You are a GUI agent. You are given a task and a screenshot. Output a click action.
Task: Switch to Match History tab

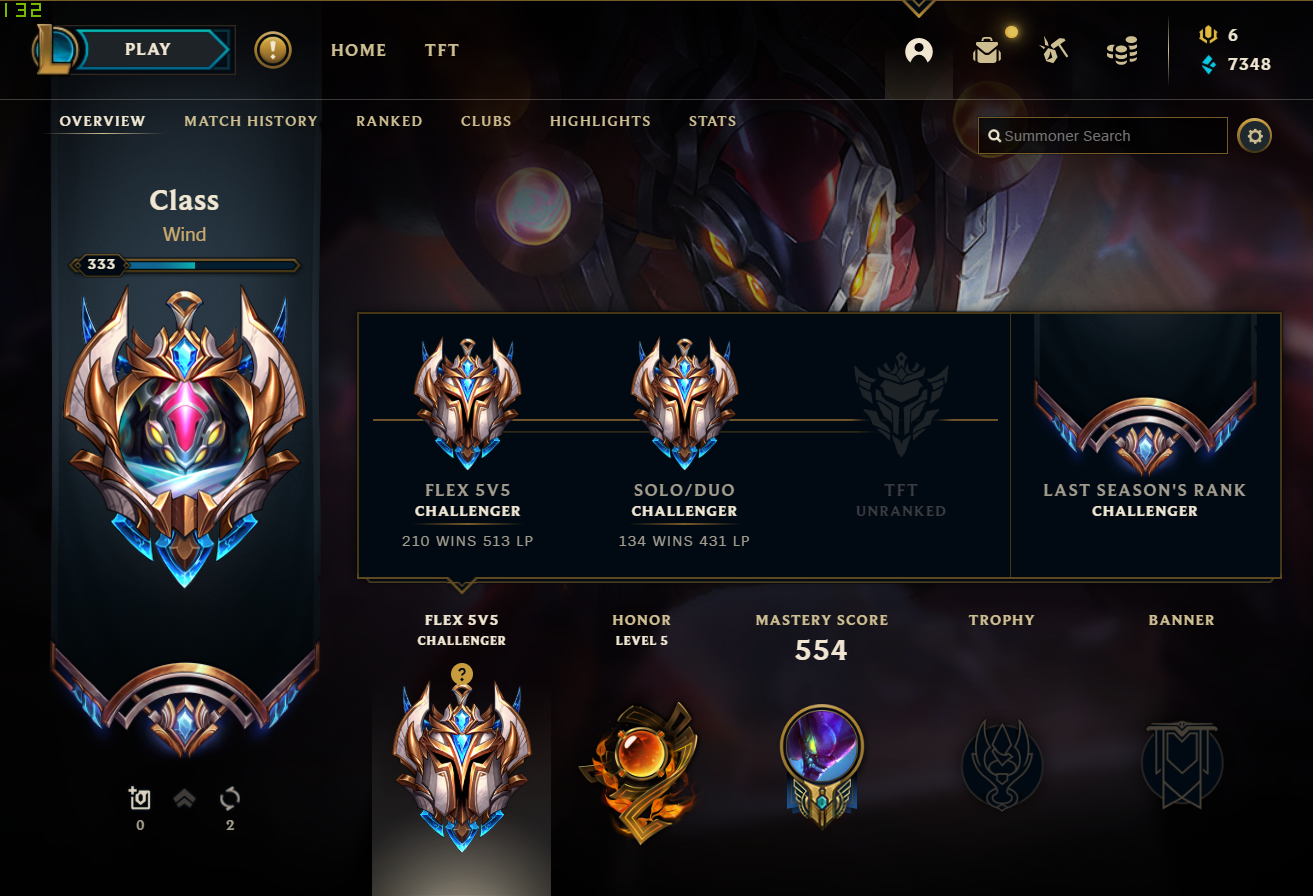point(251,121)
